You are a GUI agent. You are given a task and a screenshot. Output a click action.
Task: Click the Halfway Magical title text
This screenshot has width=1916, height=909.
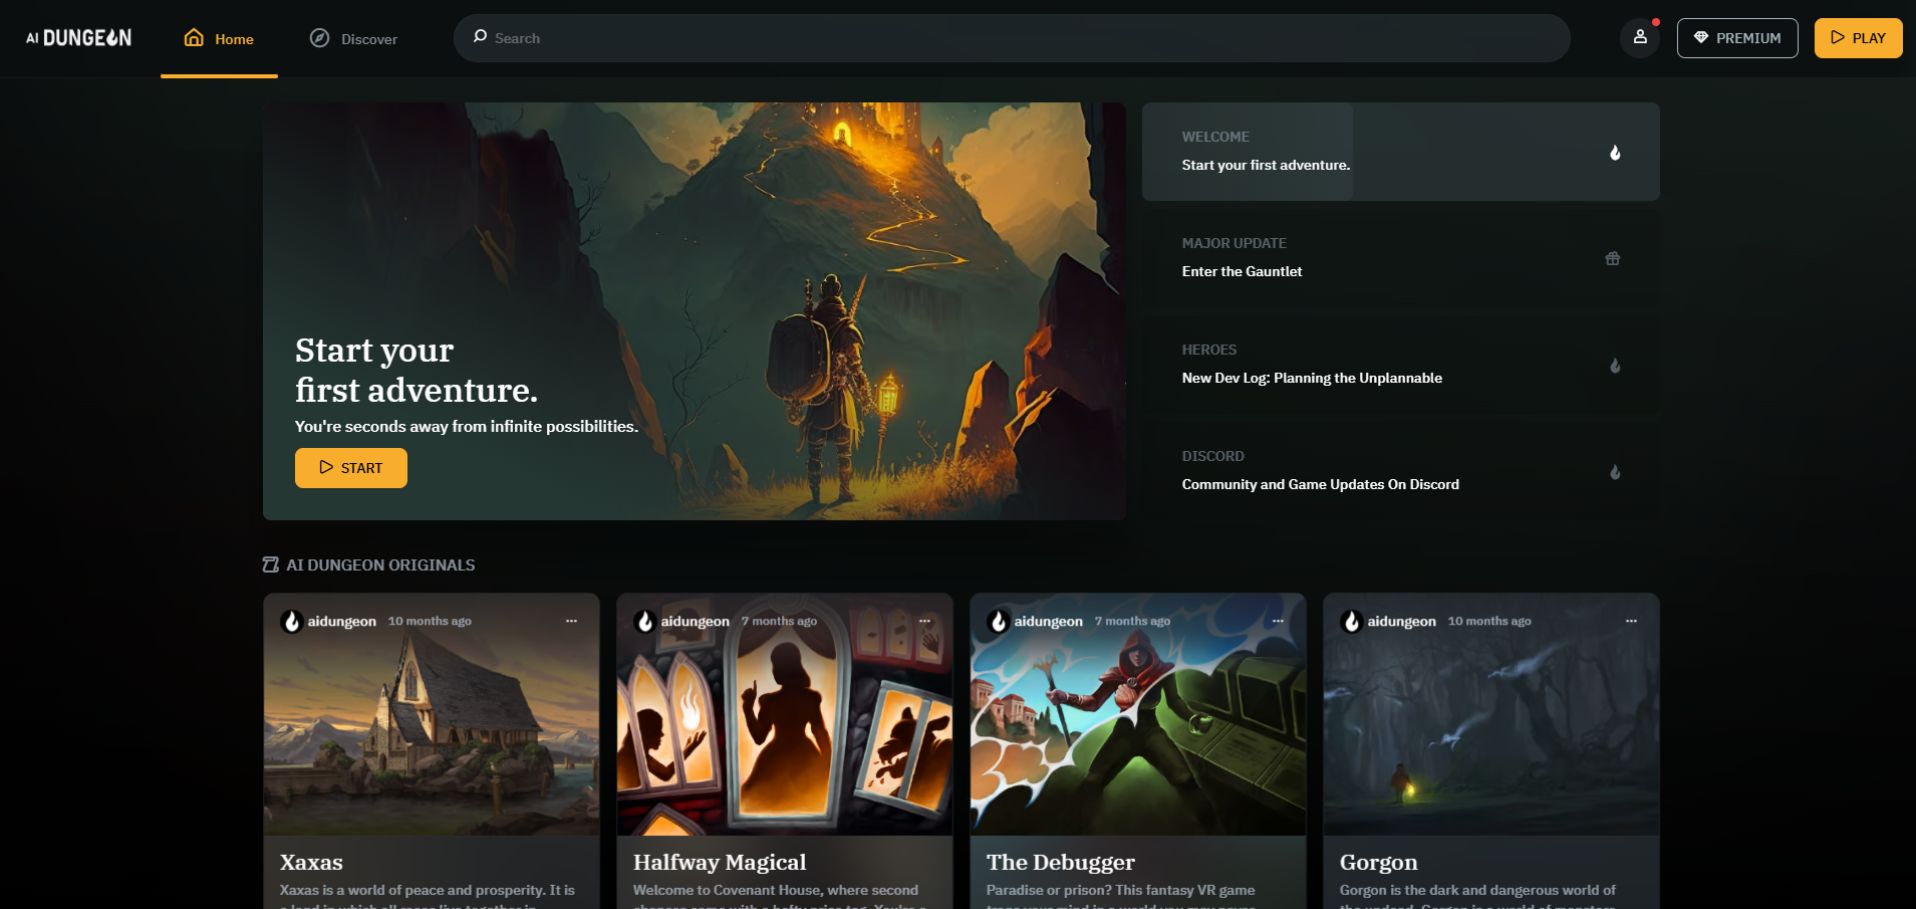[x=720, y=862]
